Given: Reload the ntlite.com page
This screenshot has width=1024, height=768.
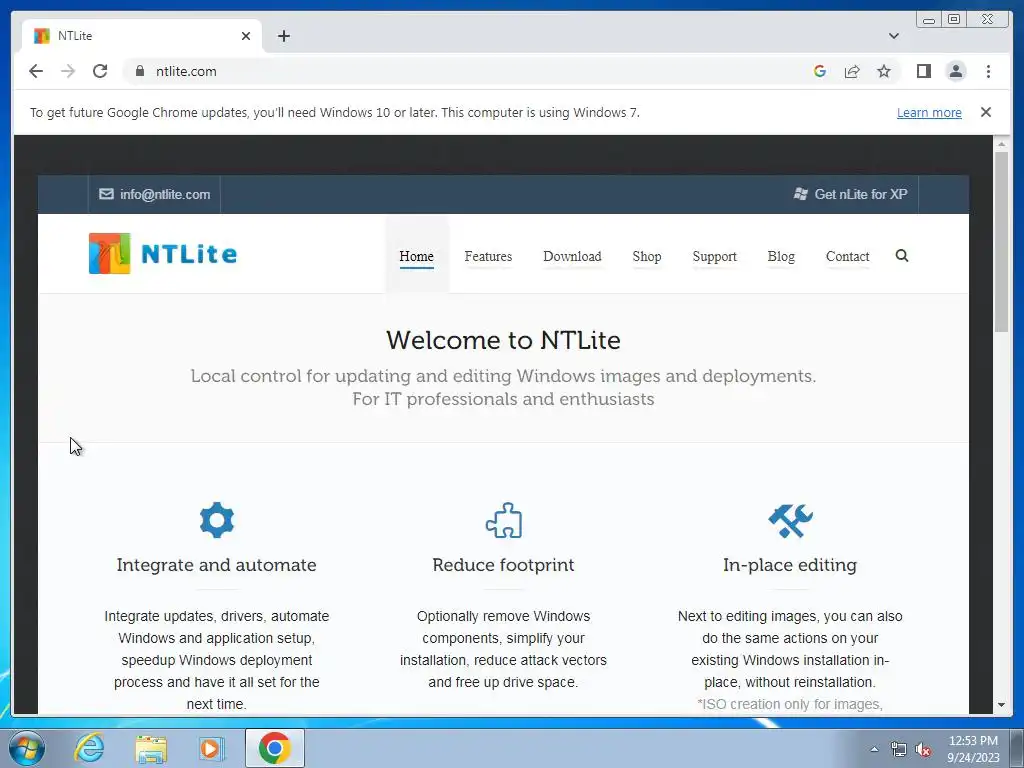Looking at the screenshot, I should [100, 71].
